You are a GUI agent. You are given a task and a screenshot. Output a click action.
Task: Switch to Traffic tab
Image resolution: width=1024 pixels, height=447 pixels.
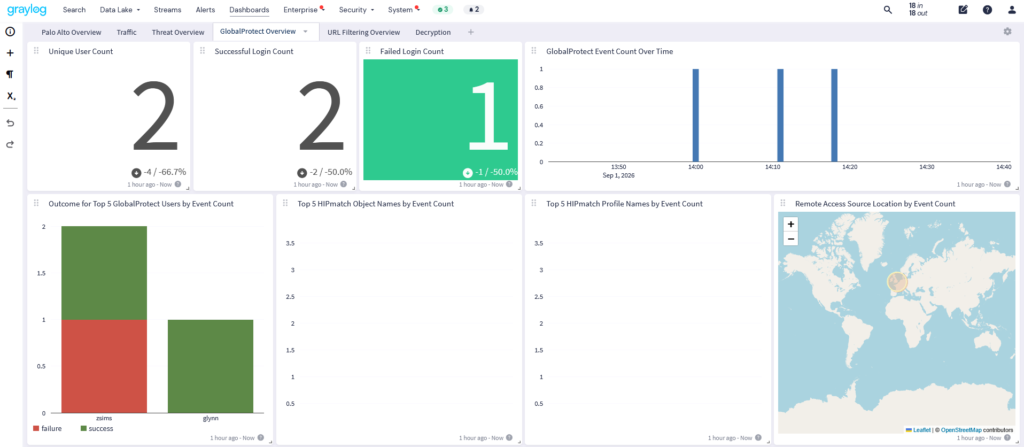click(x=127, y=32)
